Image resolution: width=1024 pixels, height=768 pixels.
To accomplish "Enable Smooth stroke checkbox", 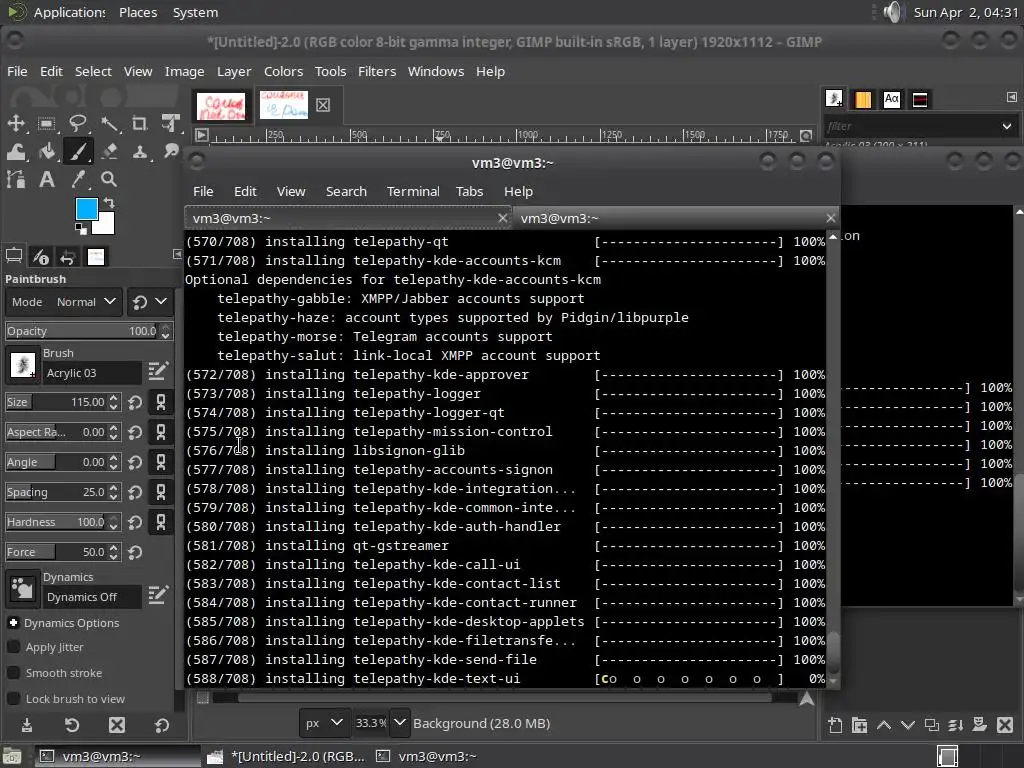I will [13, 673].
